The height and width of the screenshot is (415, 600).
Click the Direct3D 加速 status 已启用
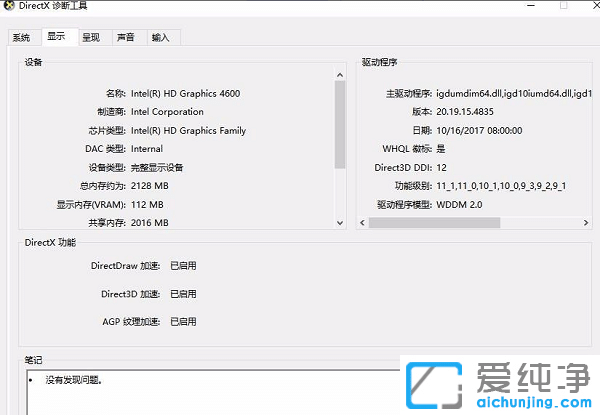(183, 294)
